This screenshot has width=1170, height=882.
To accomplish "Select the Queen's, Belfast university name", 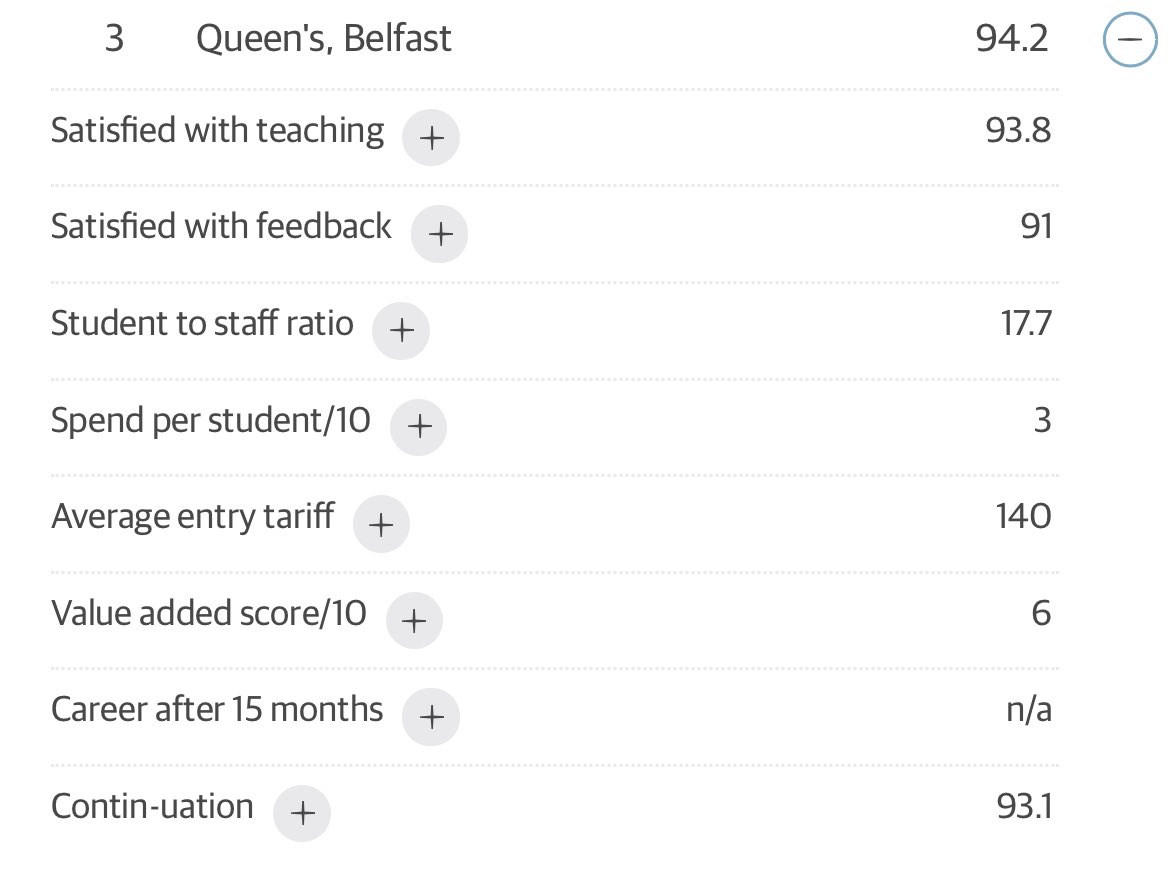I will point(324,39).
